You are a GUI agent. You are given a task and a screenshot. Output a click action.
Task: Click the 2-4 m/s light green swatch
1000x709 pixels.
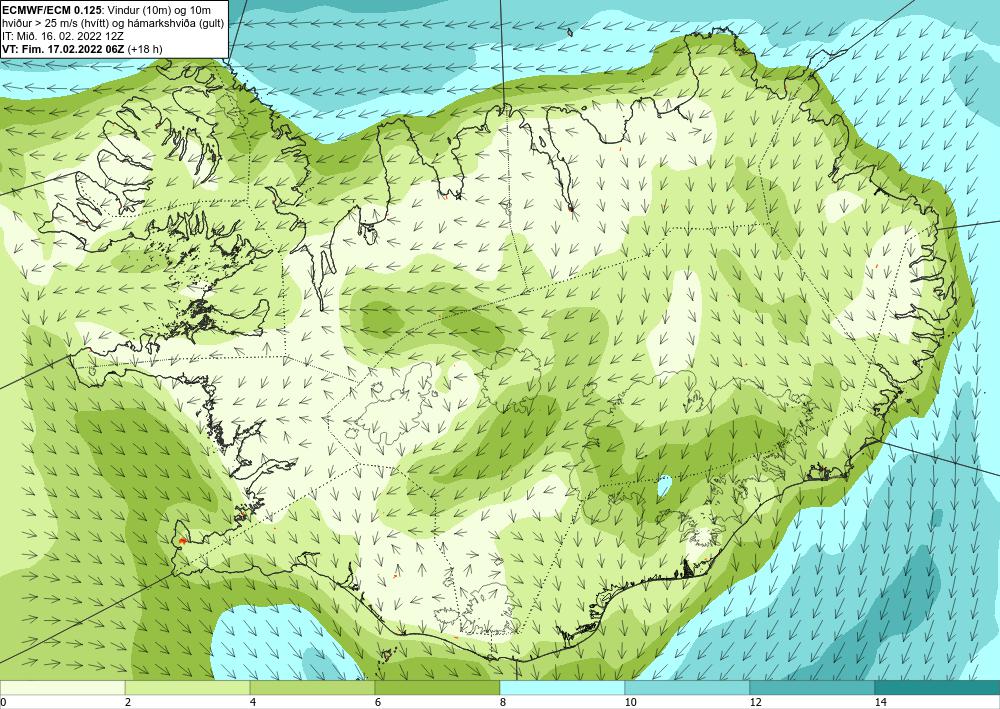point(188,687)
